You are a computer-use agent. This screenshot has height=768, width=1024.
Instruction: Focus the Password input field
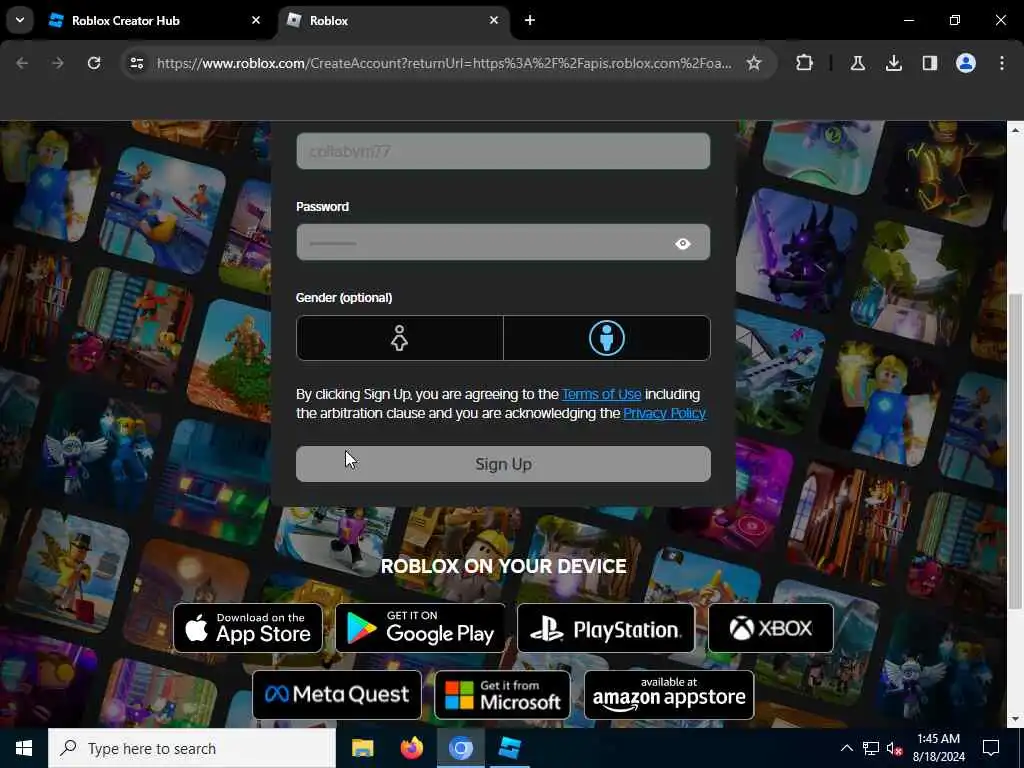point(503,242)
